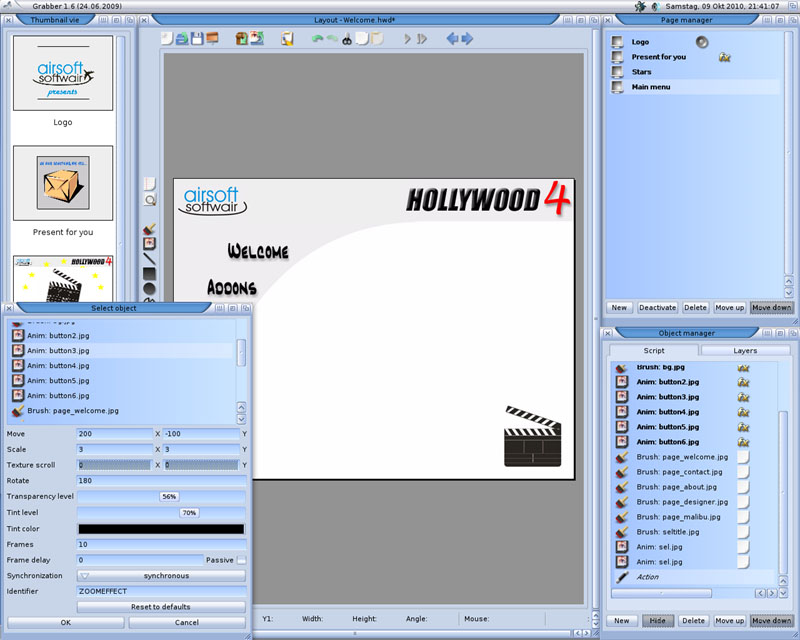Click the Page manager scroll-down arrow
Viewport: 800px width, 640px height.
point(789,293)
